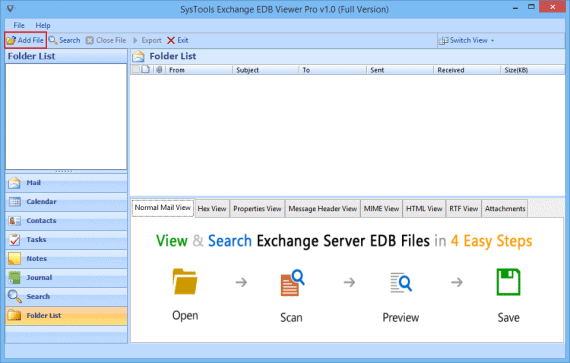Show Contacts from the sidebar

(66, 221)
